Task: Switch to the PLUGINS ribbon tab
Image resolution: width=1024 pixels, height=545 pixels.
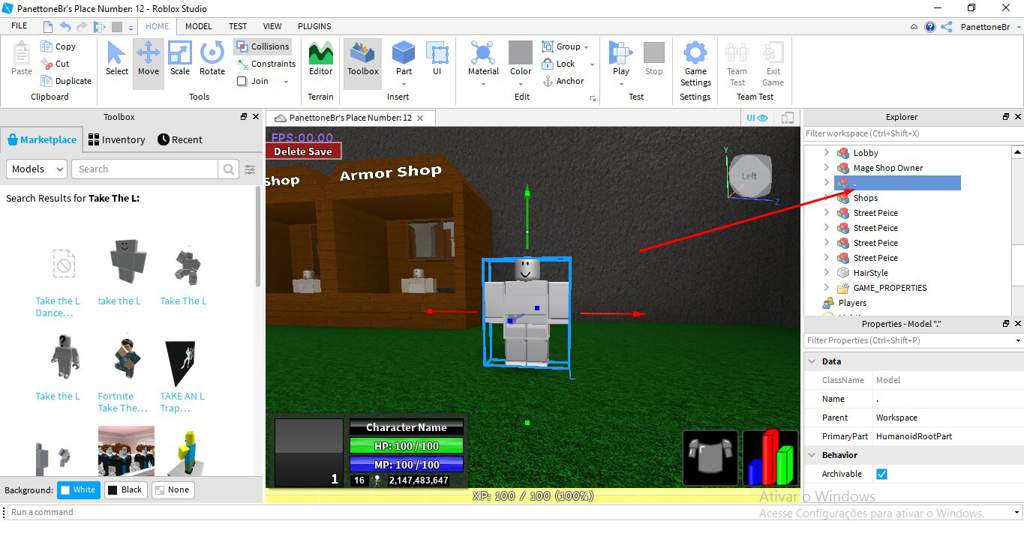Action: (x=314, y=26)
